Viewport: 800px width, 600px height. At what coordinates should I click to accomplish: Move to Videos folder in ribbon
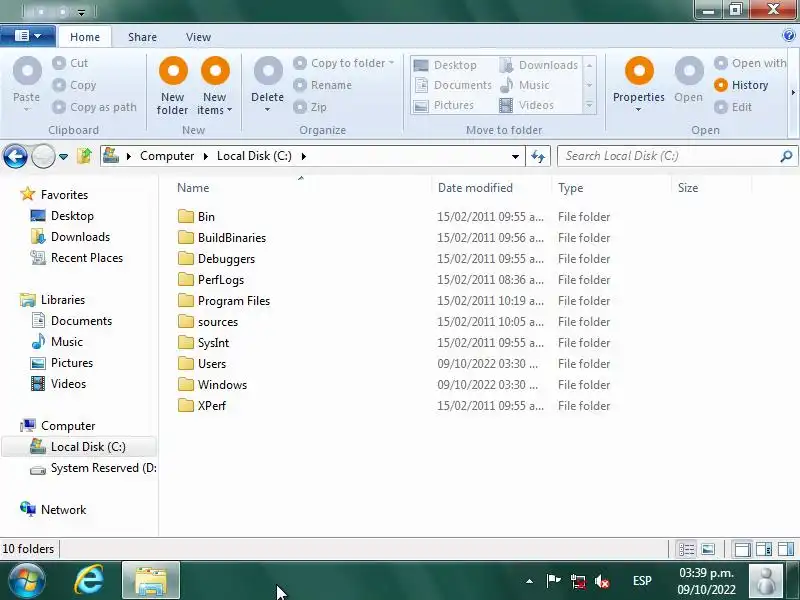pos(527,105)
